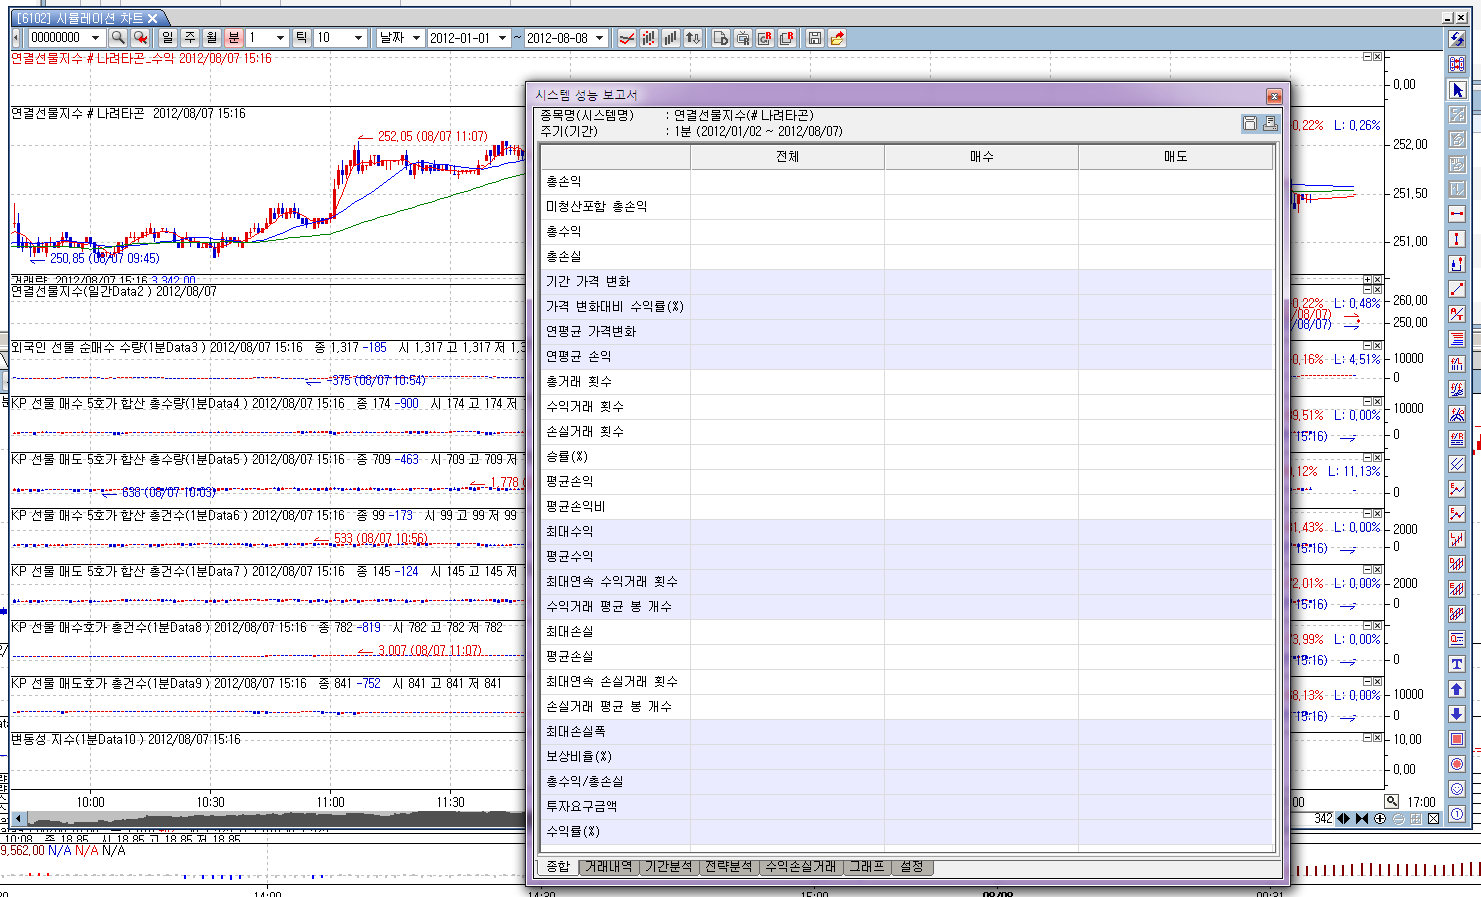Click the red vertical line drawing tool

point(1457,239)
